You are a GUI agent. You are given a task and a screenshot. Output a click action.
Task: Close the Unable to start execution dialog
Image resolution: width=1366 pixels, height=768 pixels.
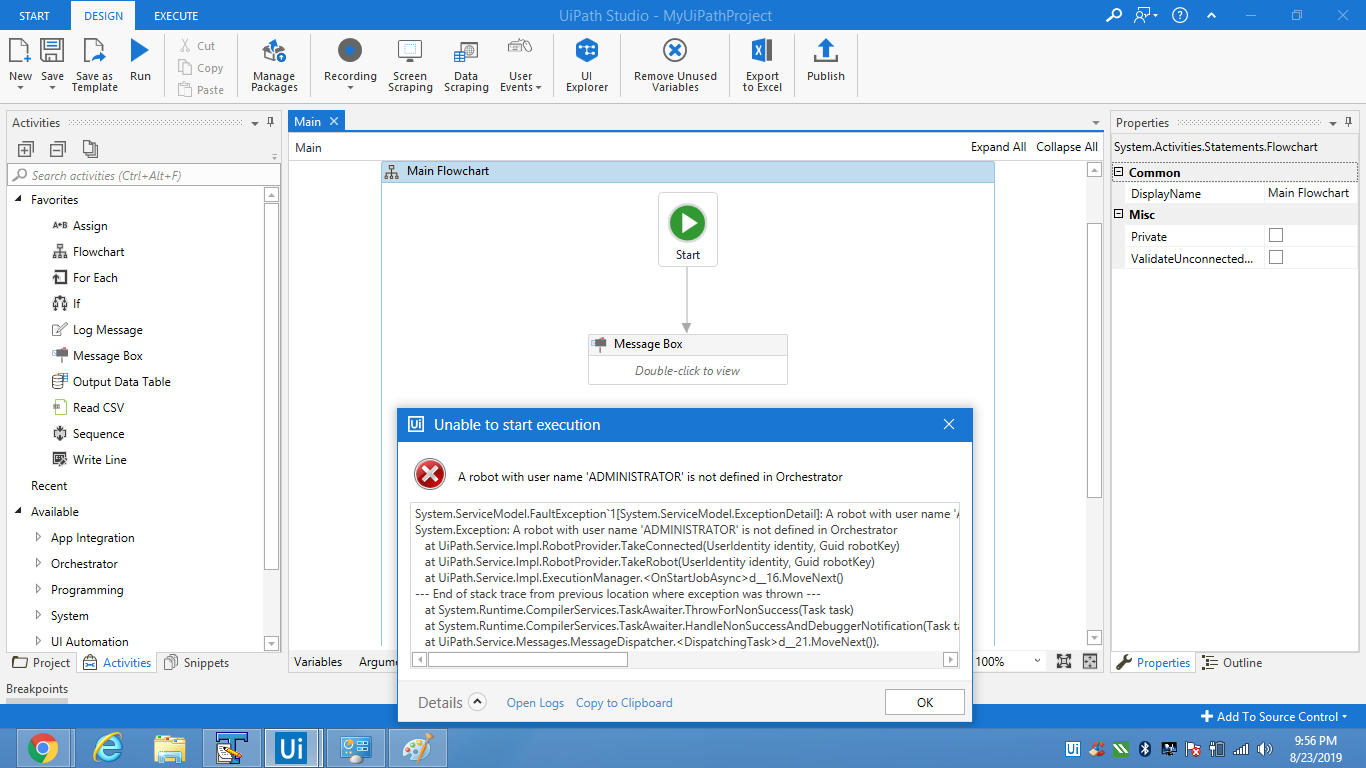[949, 425]
